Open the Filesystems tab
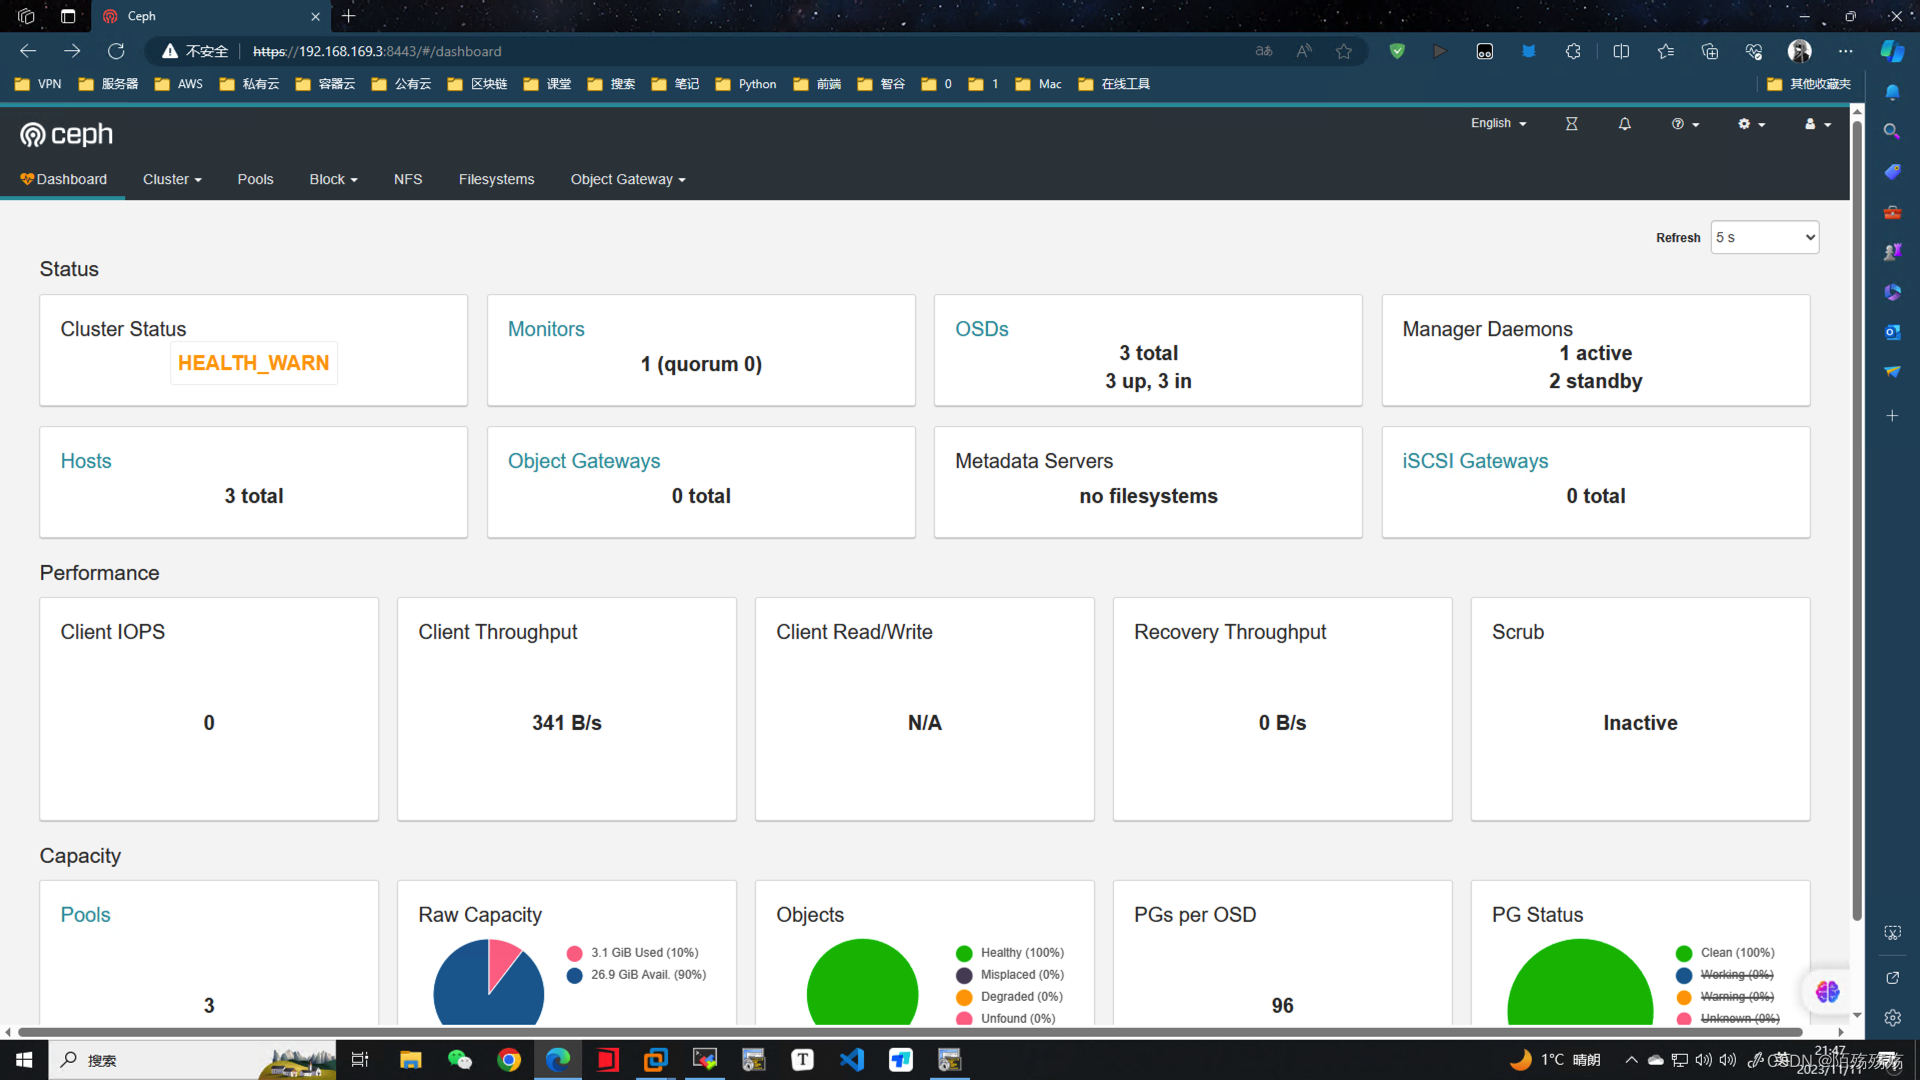1920x1080 pixels. pyautogui.click(x=496, y=180)
